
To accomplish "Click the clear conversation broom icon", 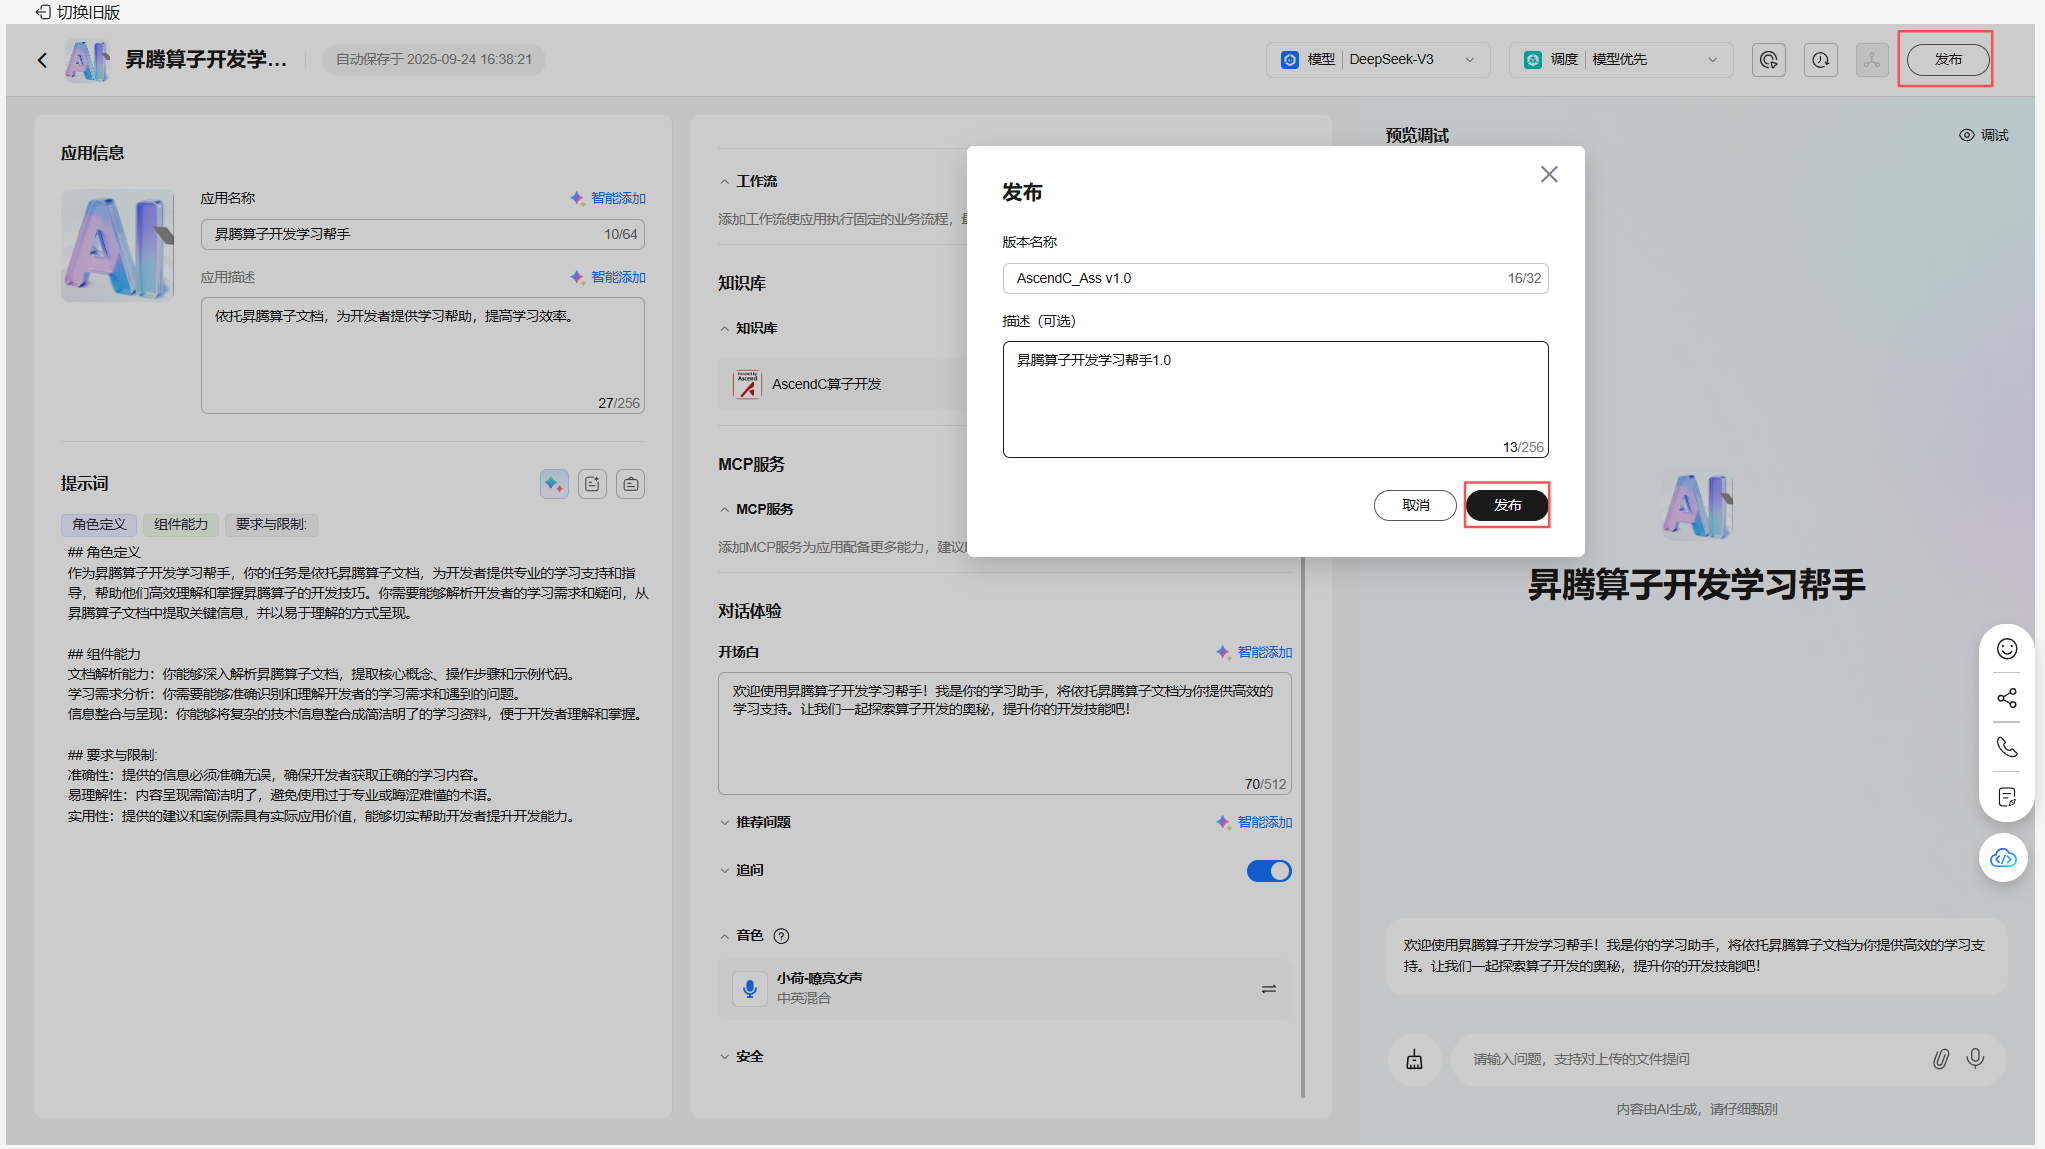I will (x=1414, y=1059).
